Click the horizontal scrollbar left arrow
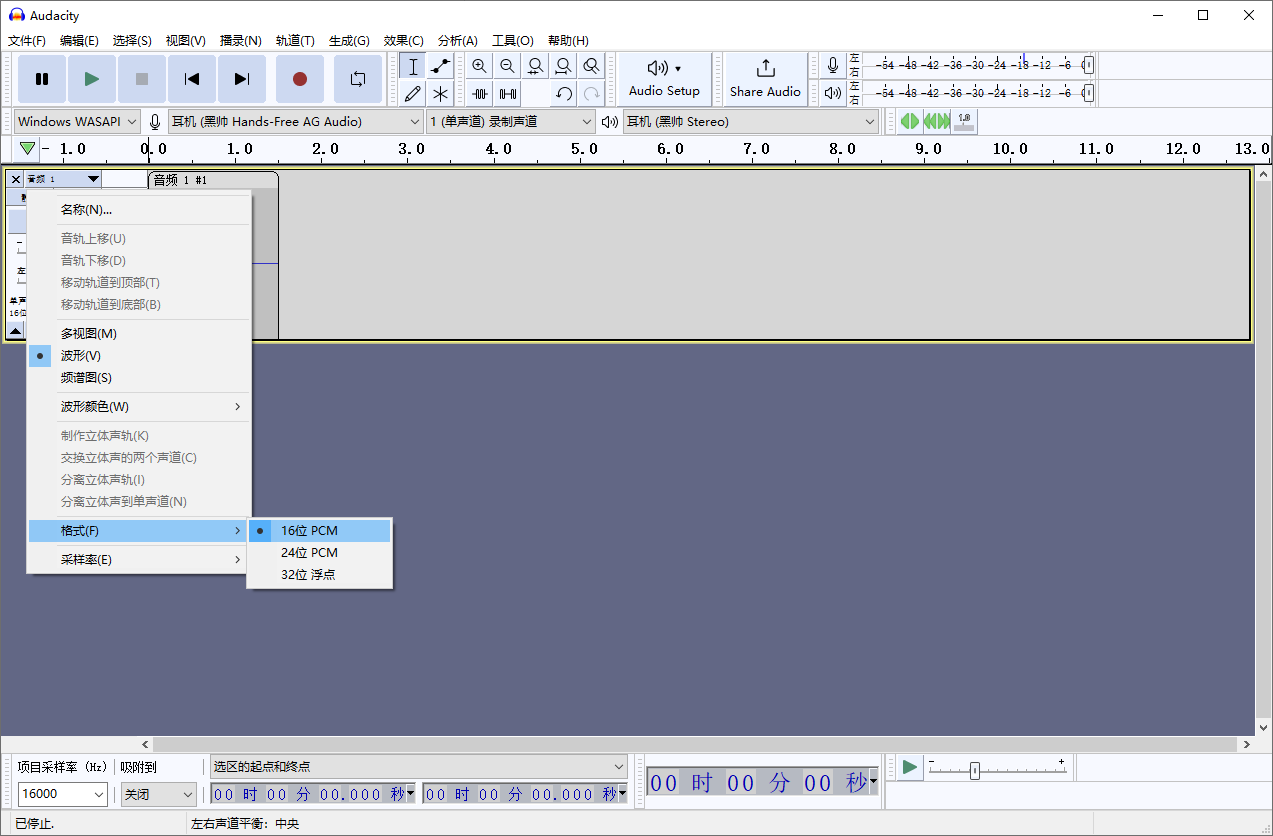Image resolution: width=1273 pixels, height=836 pixels. 145,745
